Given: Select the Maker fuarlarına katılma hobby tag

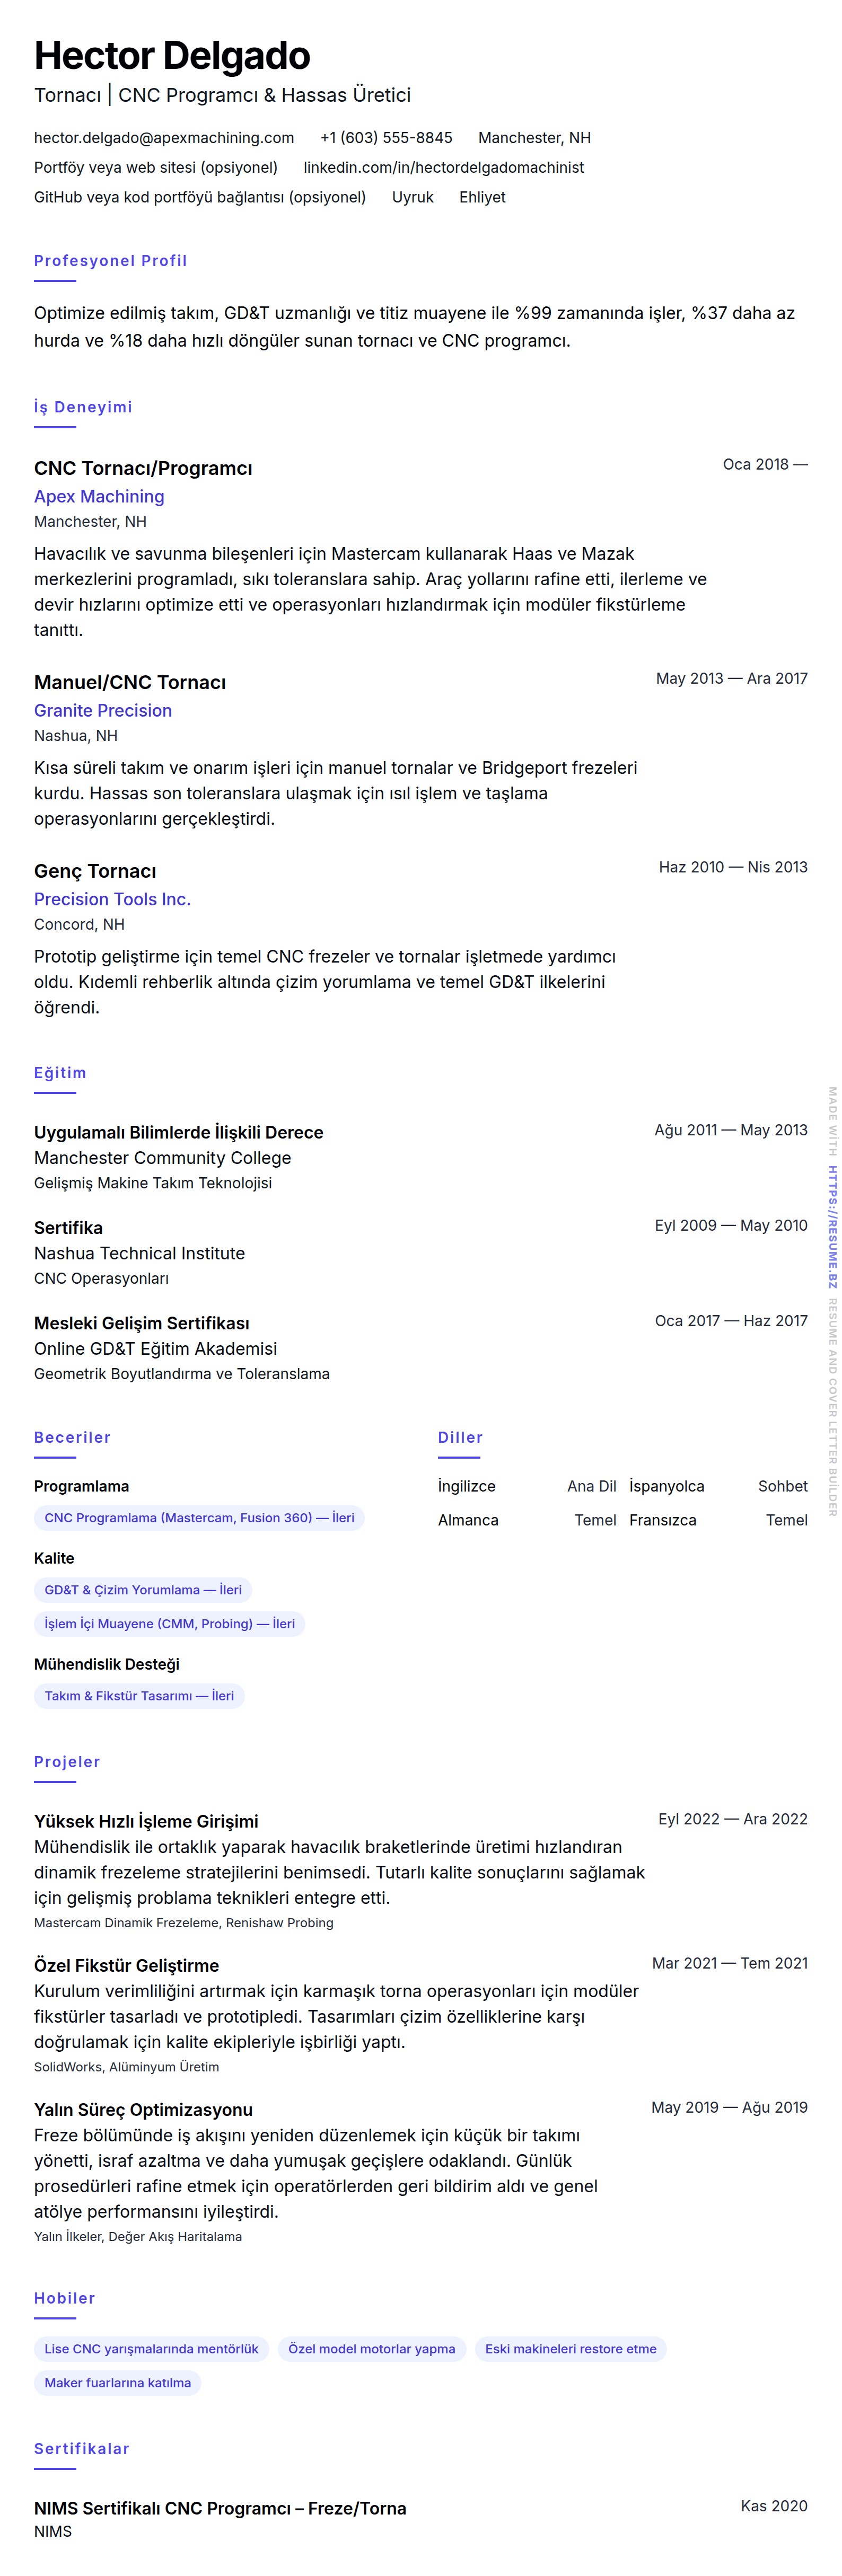Looking at the screenshot, I should (x=117, y=2383).
